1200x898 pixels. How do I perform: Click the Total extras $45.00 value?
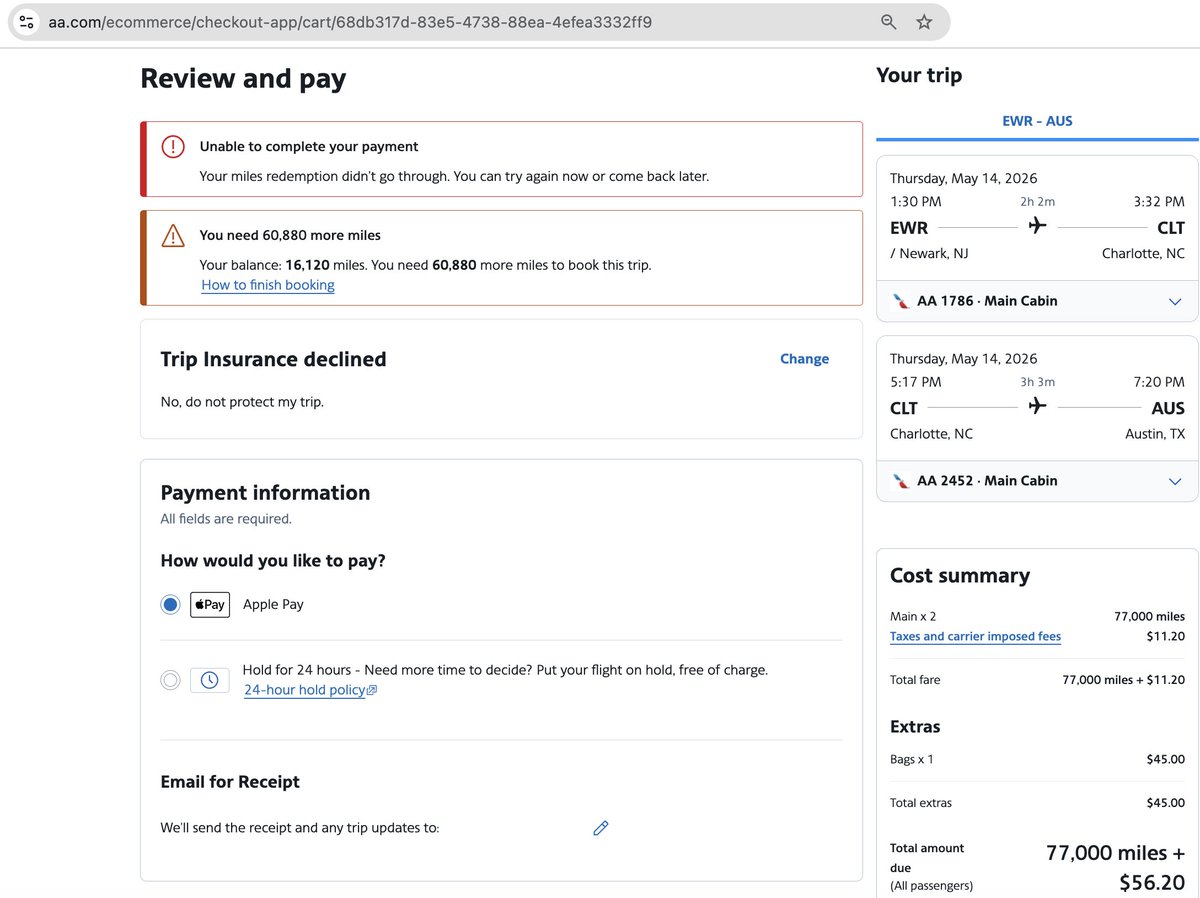pos(1165,802)
